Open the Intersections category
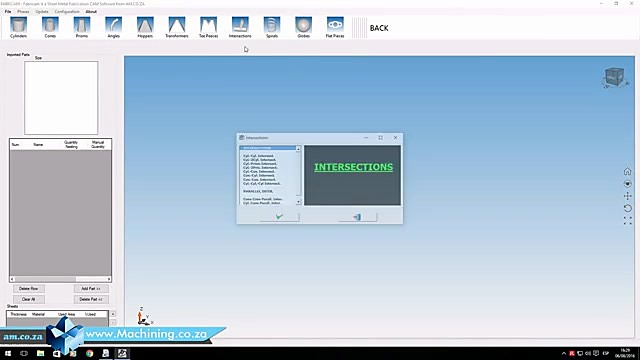The image size is (640, 360). [x=240, y=27]
